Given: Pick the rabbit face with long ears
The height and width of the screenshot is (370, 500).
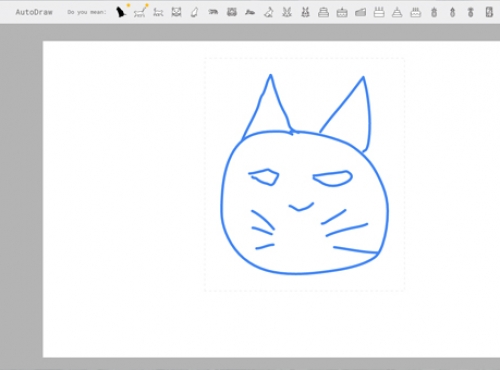Looking at the screenshot, I should (287, 13).
